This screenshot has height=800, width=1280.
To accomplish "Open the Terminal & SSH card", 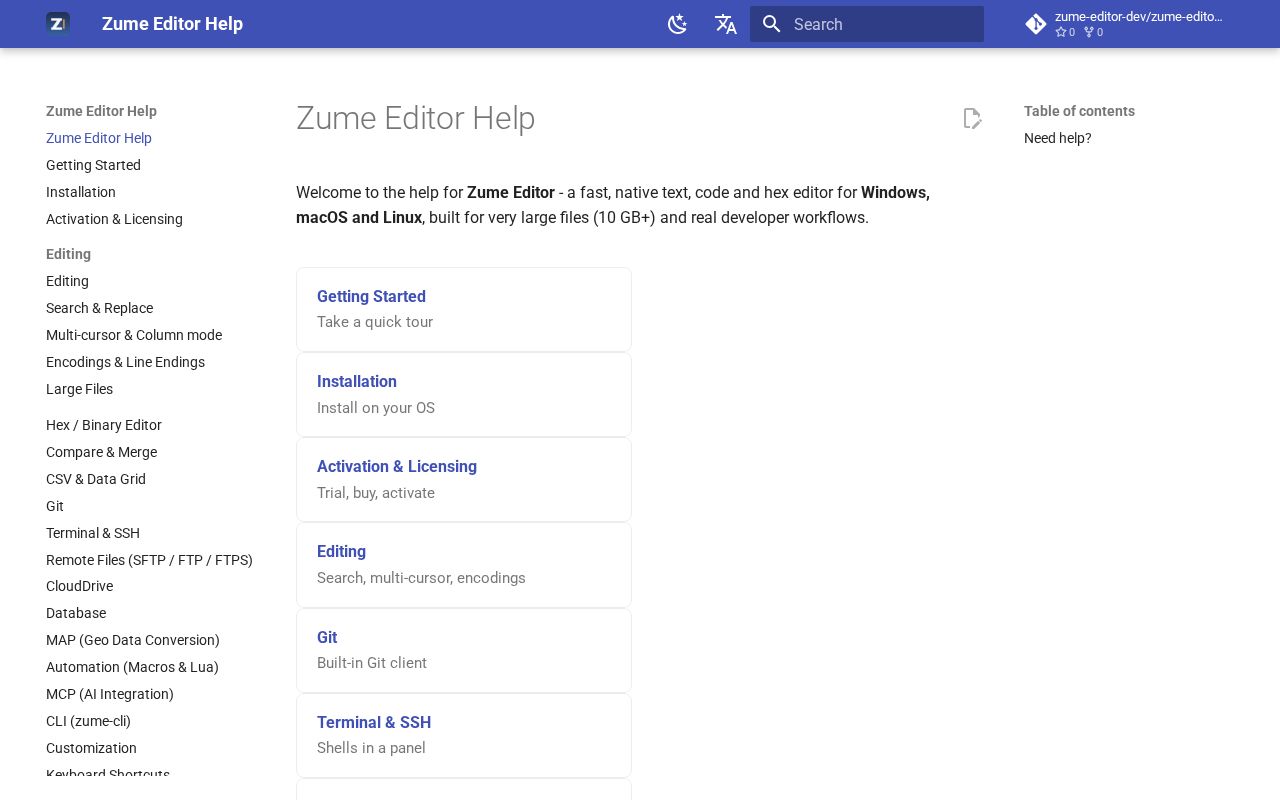I will click(464, 735).
